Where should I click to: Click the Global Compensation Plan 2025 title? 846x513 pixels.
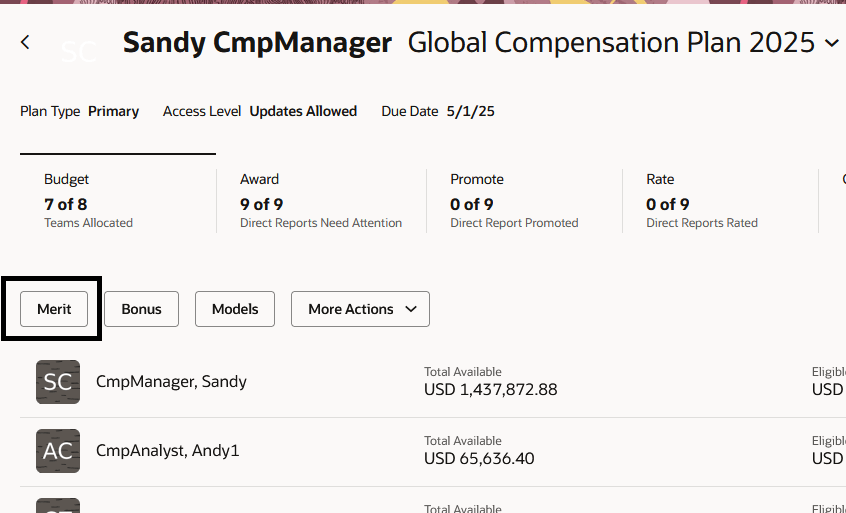611,43
